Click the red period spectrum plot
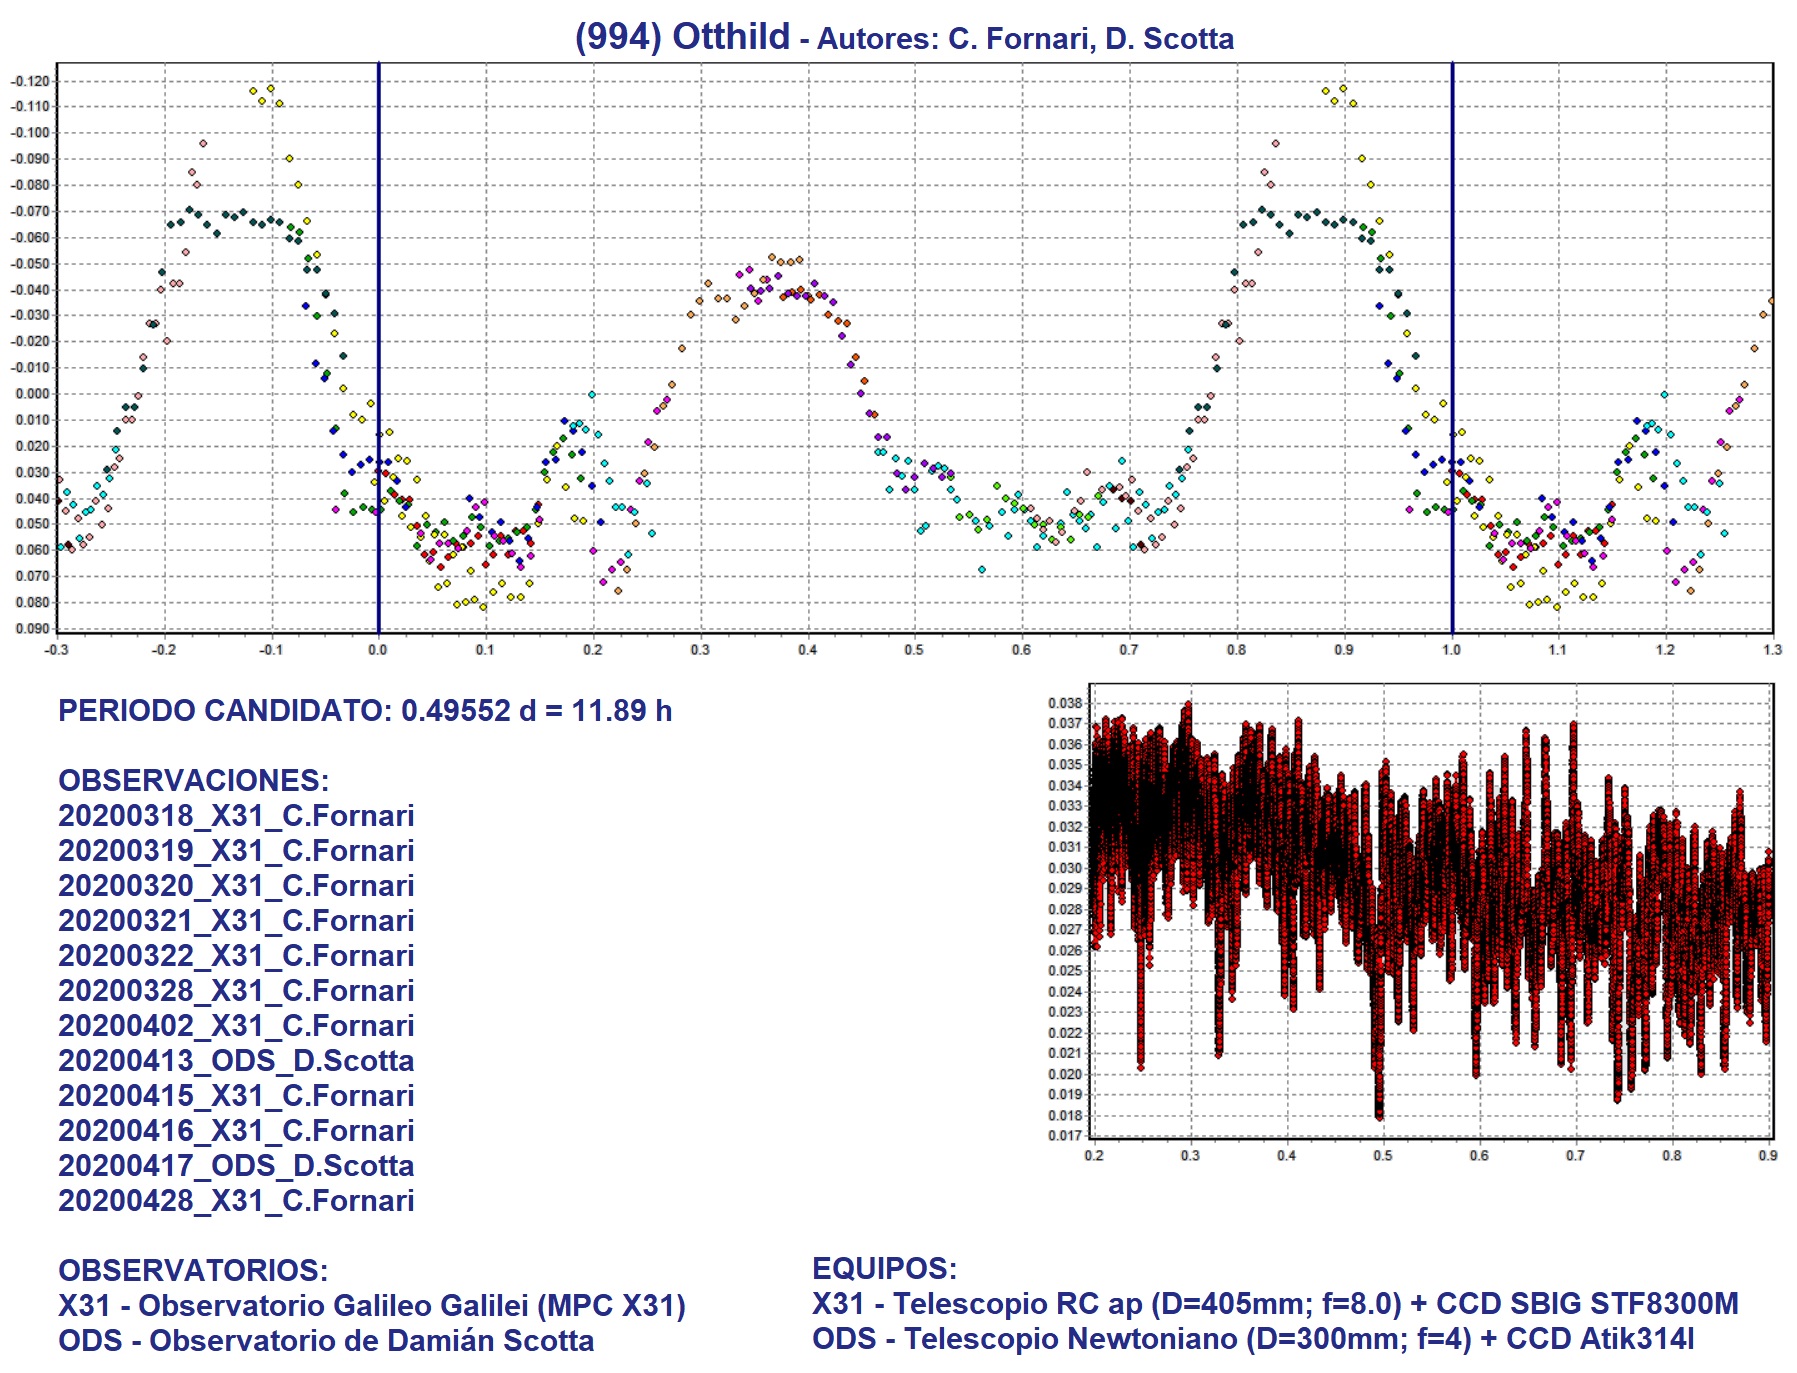Screen dimensions: 1797x1373 point(1430,910)
